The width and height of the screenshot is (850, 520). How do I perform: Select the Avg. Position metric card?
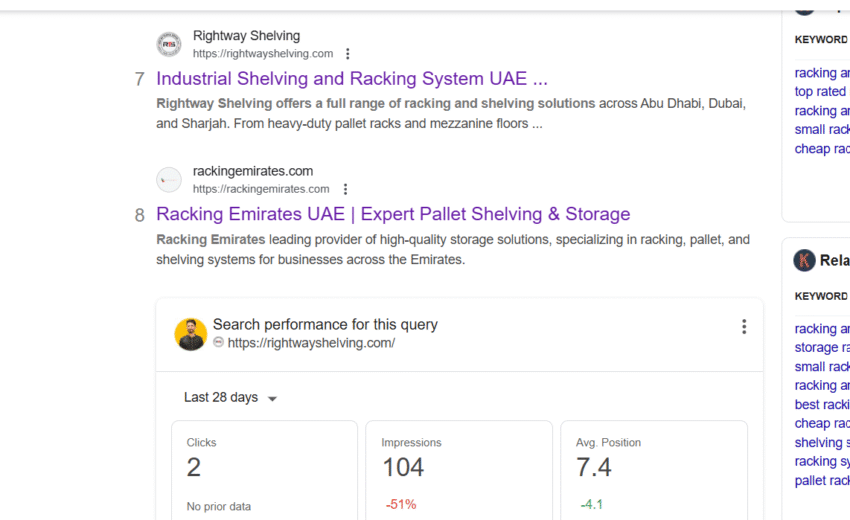click(653, 470)
